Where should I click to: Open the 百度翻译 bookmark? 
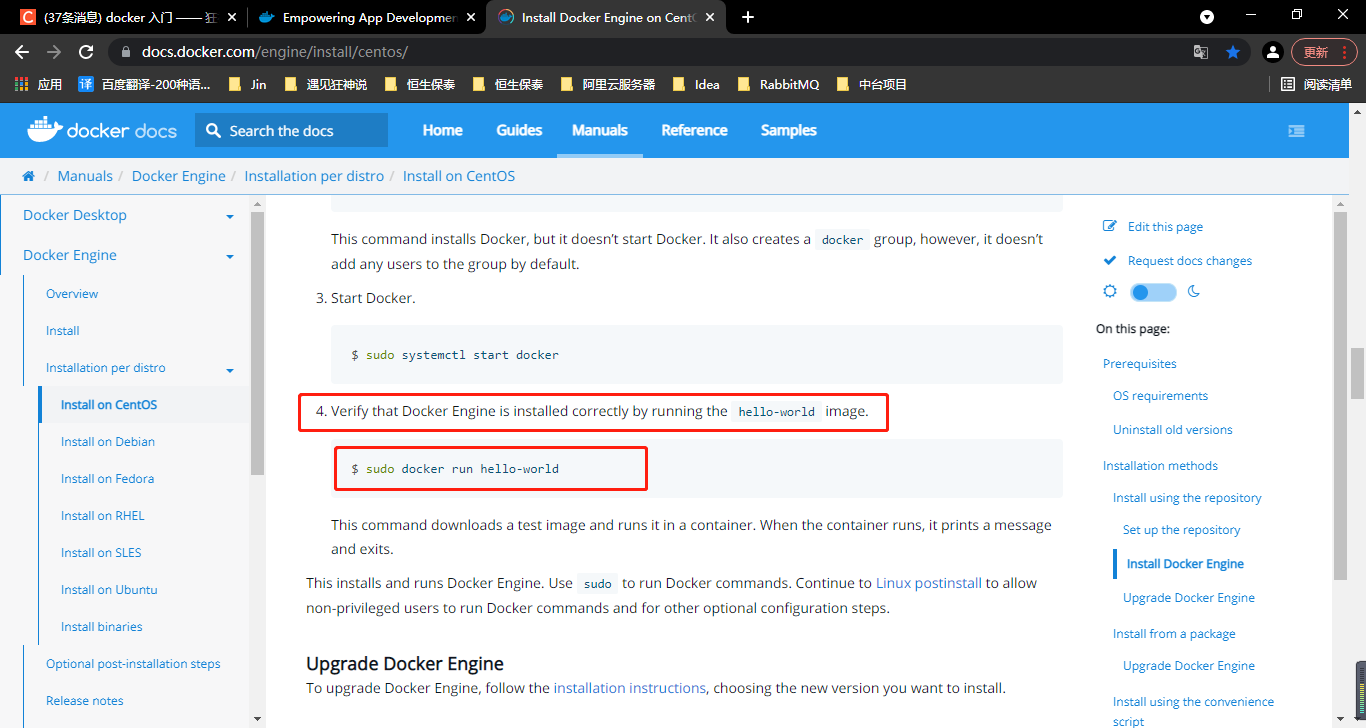coord(146,84)
